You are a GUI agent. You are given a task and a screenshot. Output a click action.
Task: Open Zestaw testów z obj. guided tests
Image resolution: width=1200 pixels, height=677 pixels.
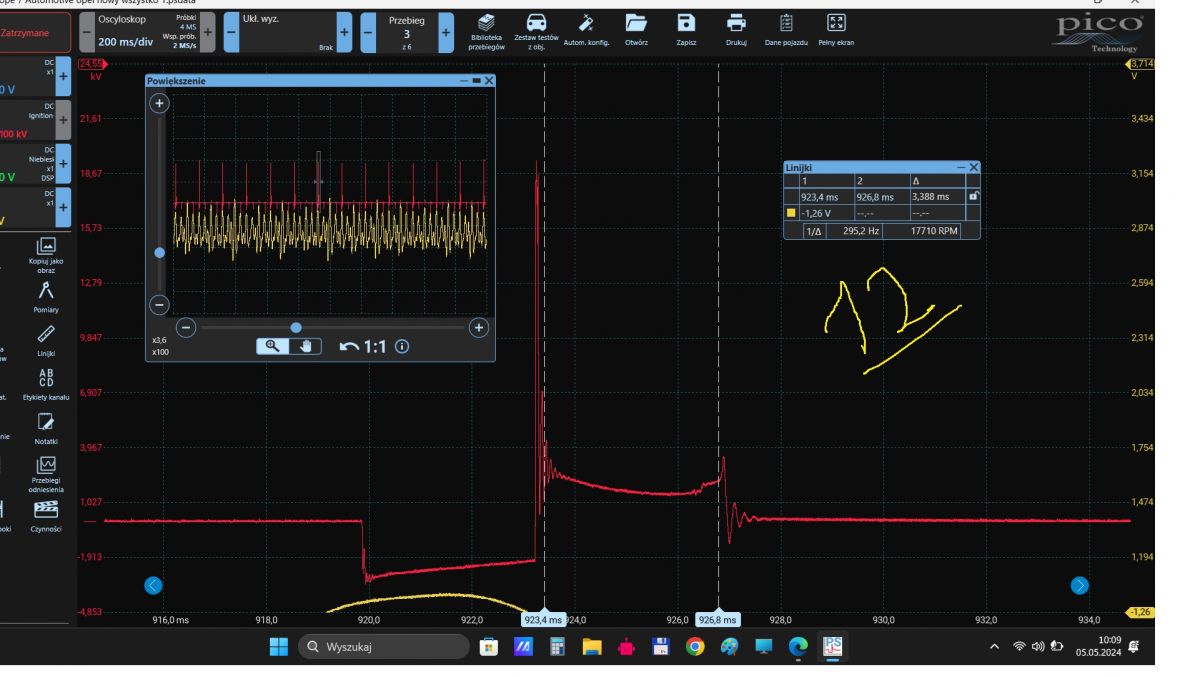click(x=536, y=31)
